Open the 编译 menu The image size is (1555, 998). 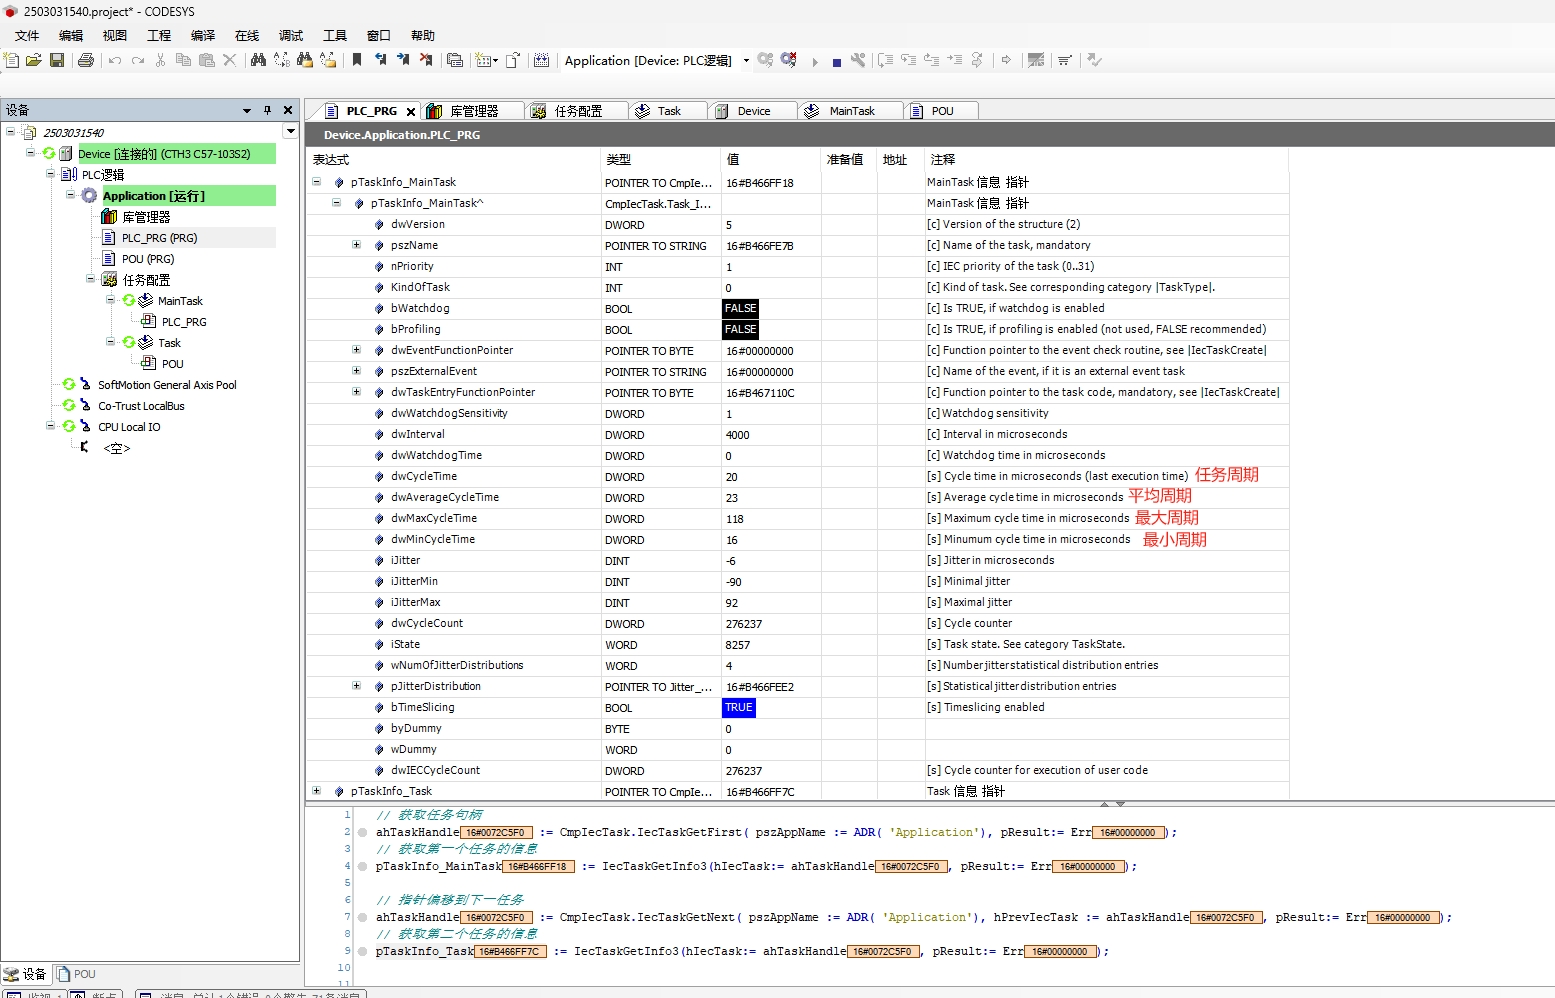[203, 35]
